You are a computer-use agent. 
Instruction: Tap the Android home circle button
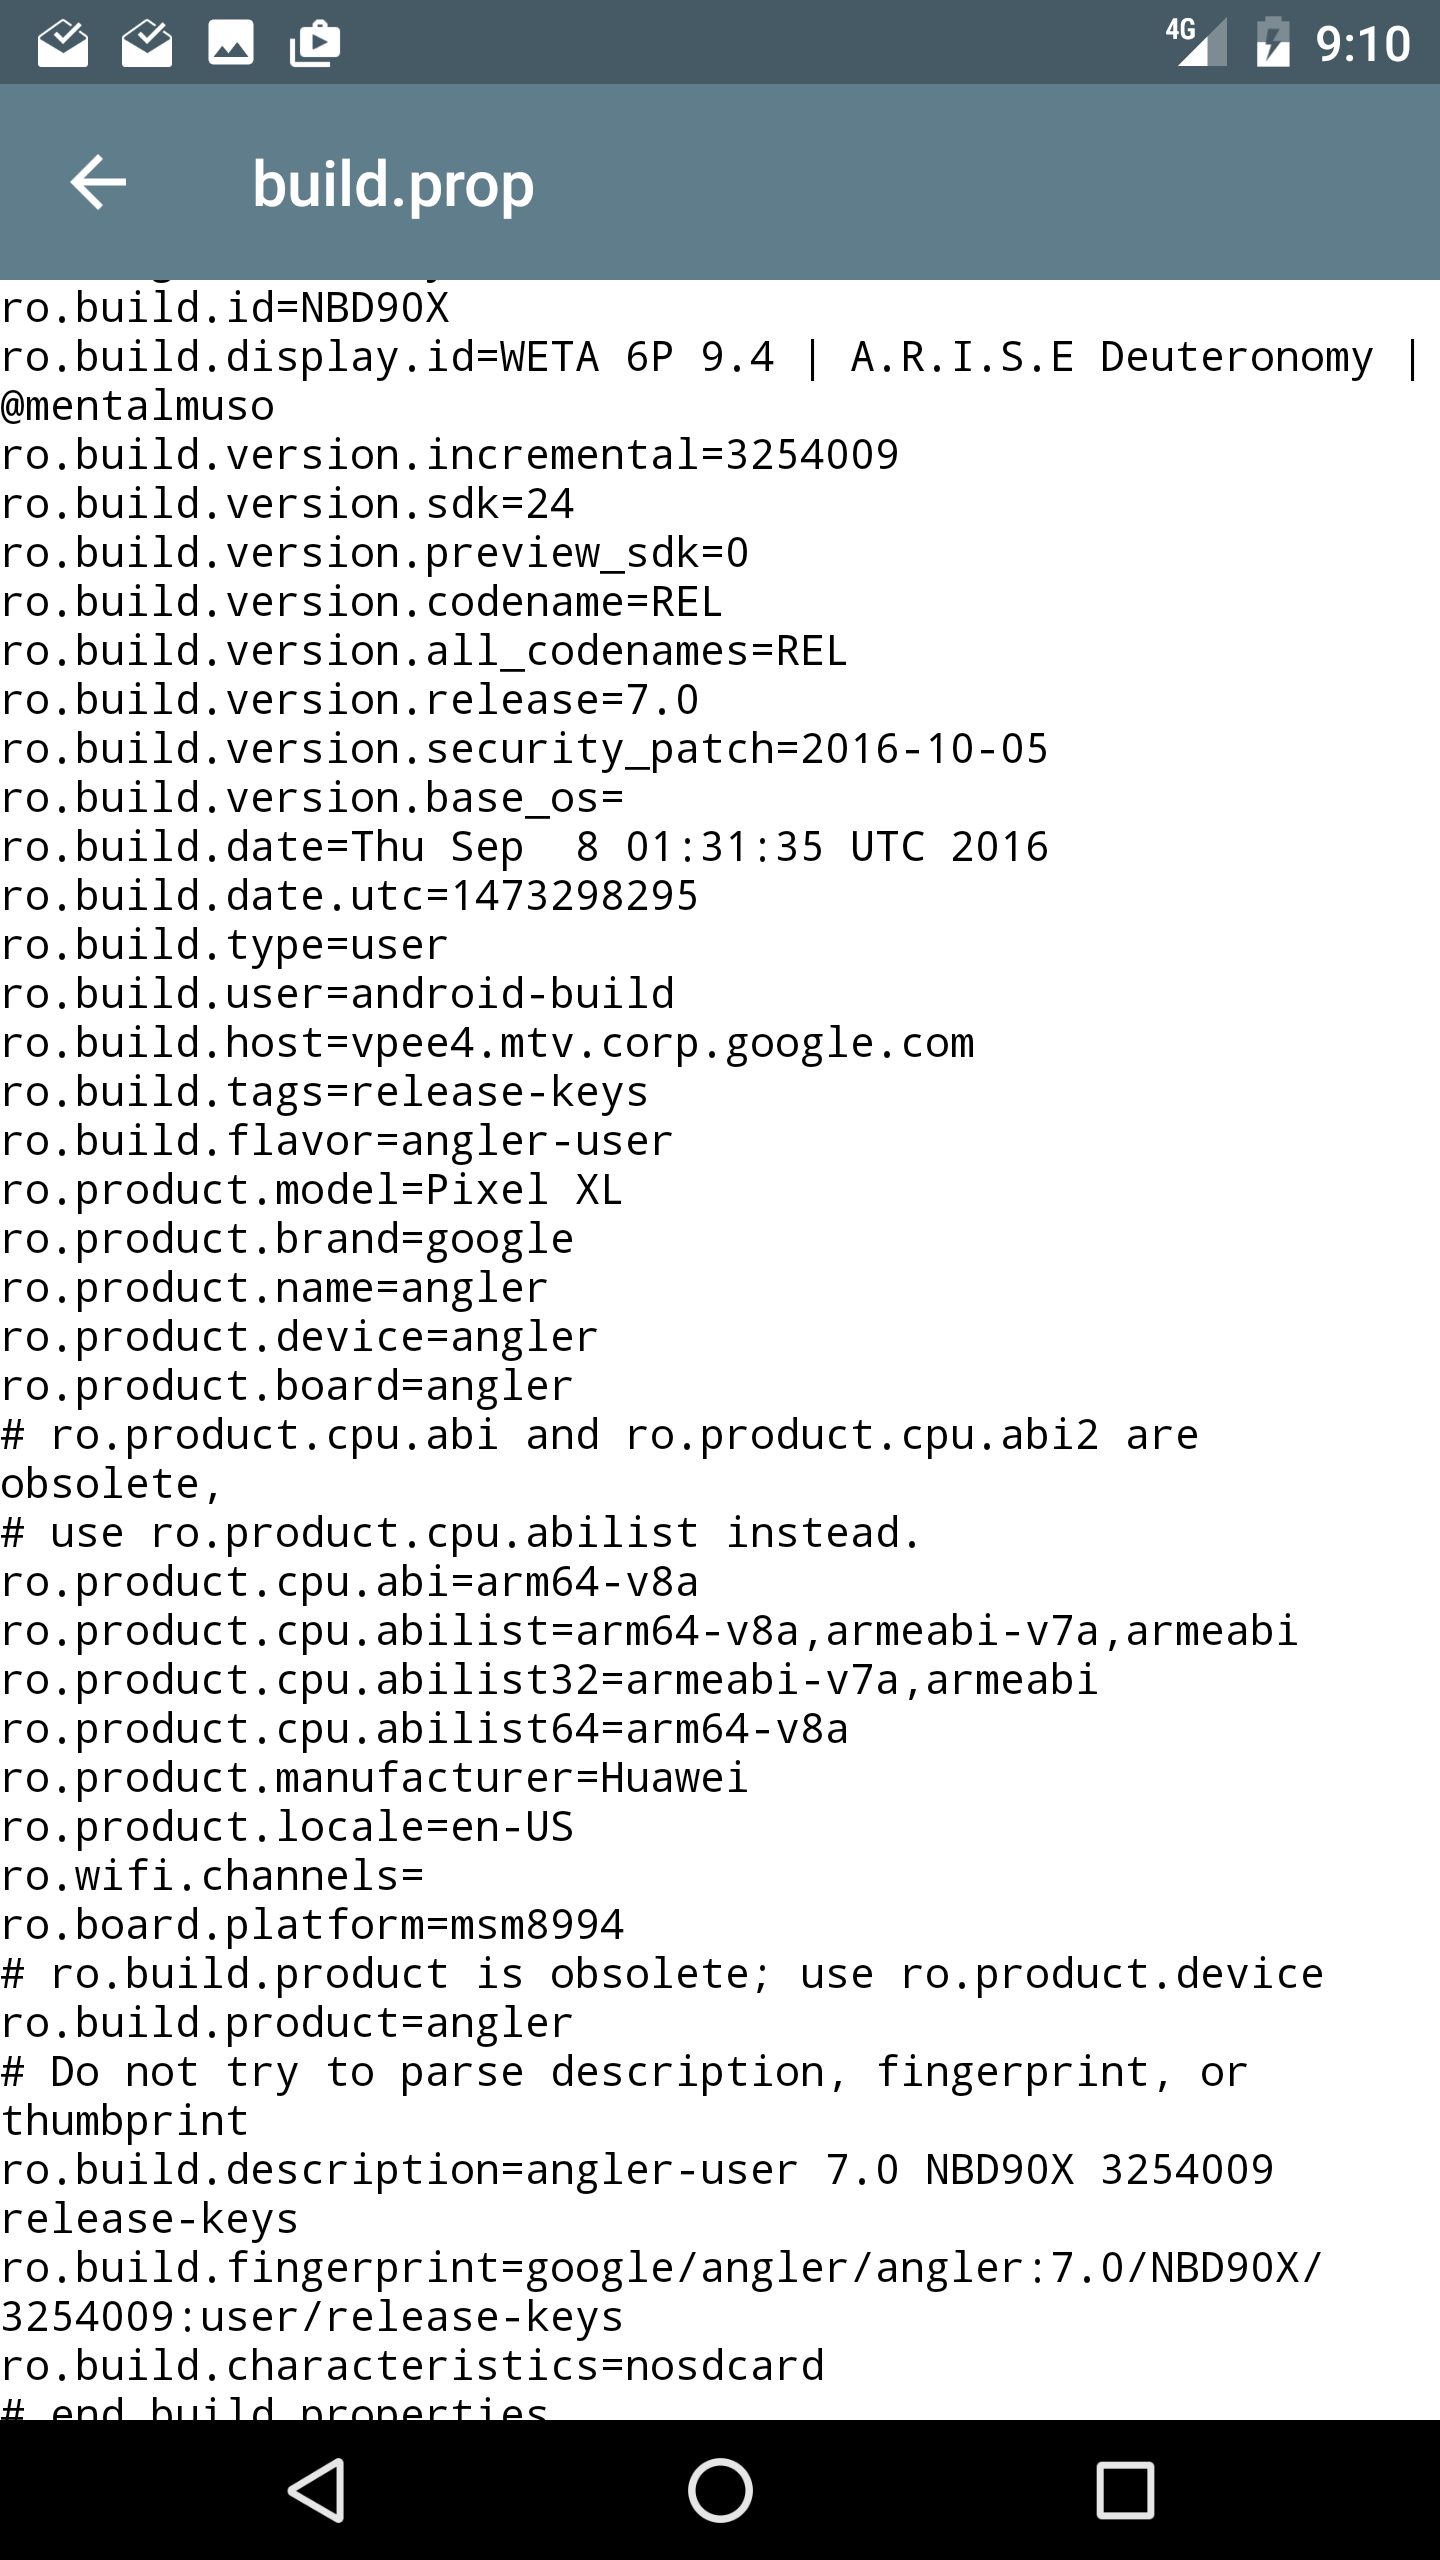(x=720, y=2490)
